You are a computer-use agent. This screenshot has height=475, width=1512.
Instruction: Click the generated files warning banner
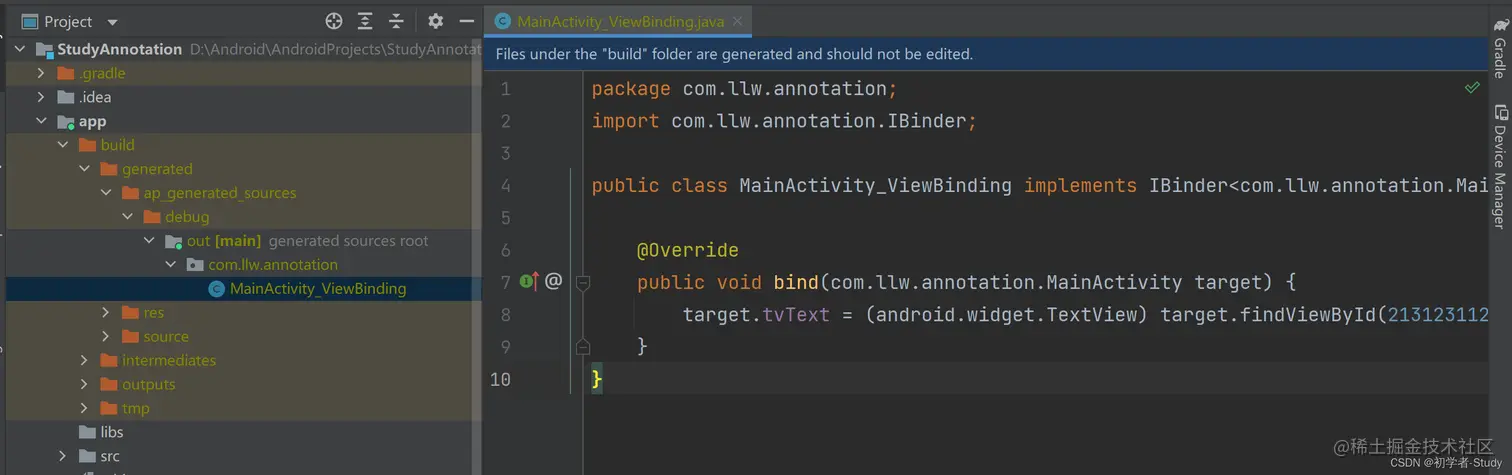pyautogui.click(x=985, y=54)
